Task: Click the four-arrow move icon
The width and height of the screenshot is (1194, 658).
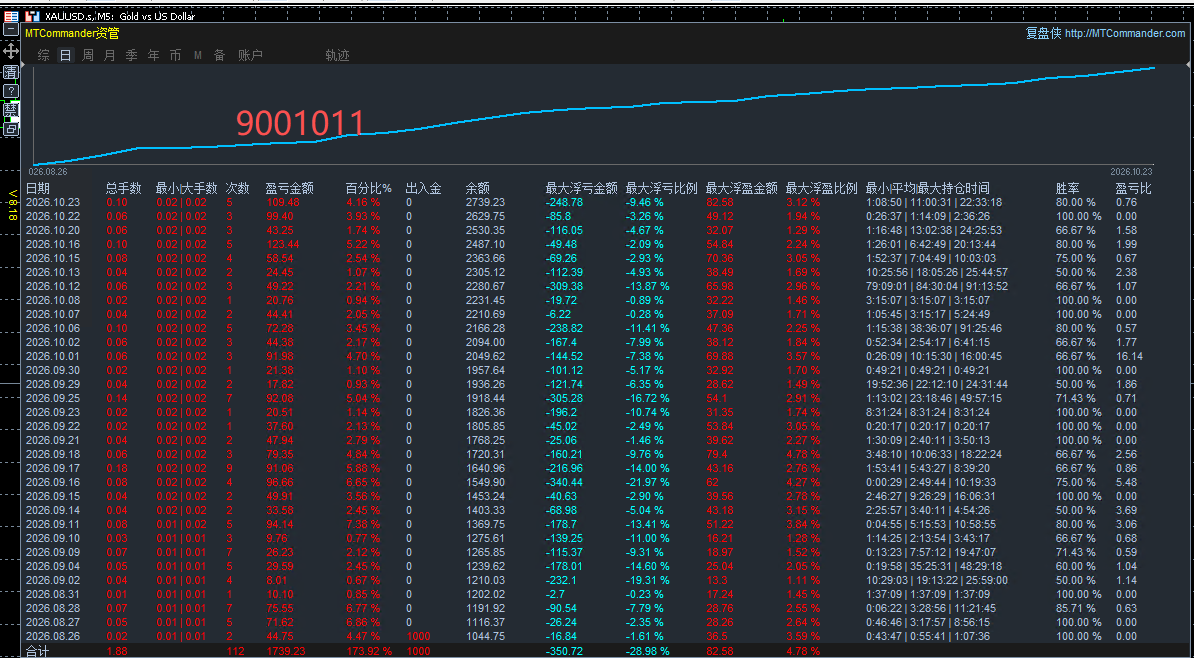Action: click(11, 51)
